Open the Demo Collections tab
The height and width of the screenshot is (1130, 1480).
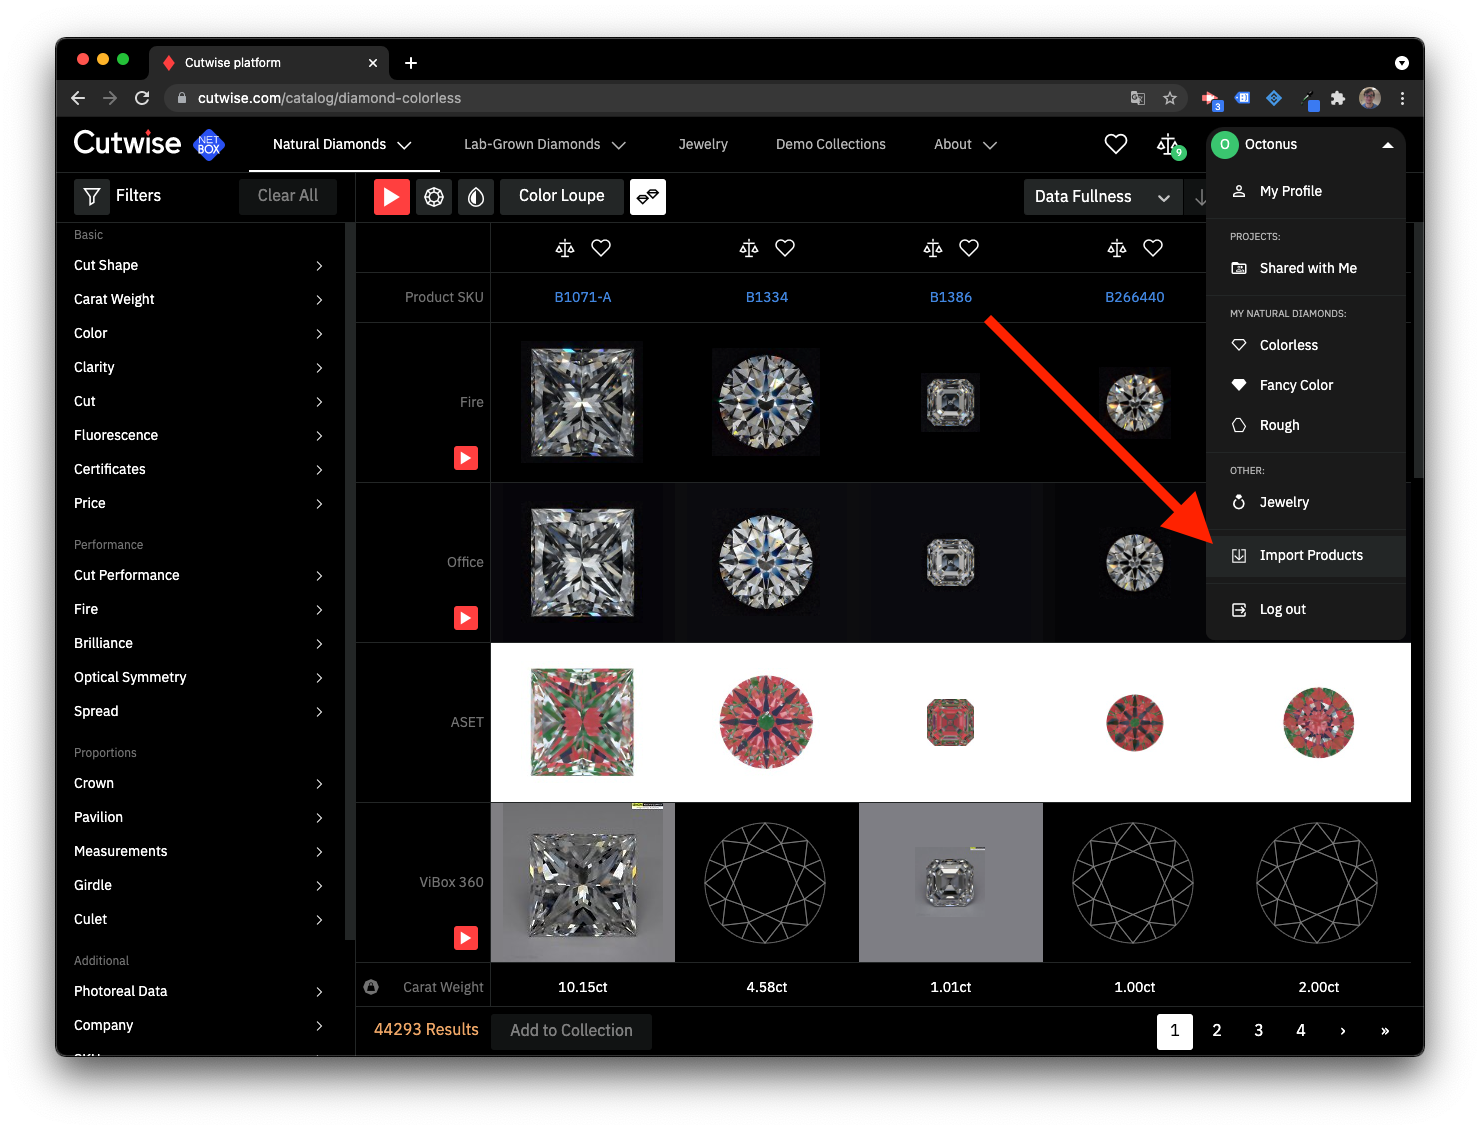click(831, 145)
